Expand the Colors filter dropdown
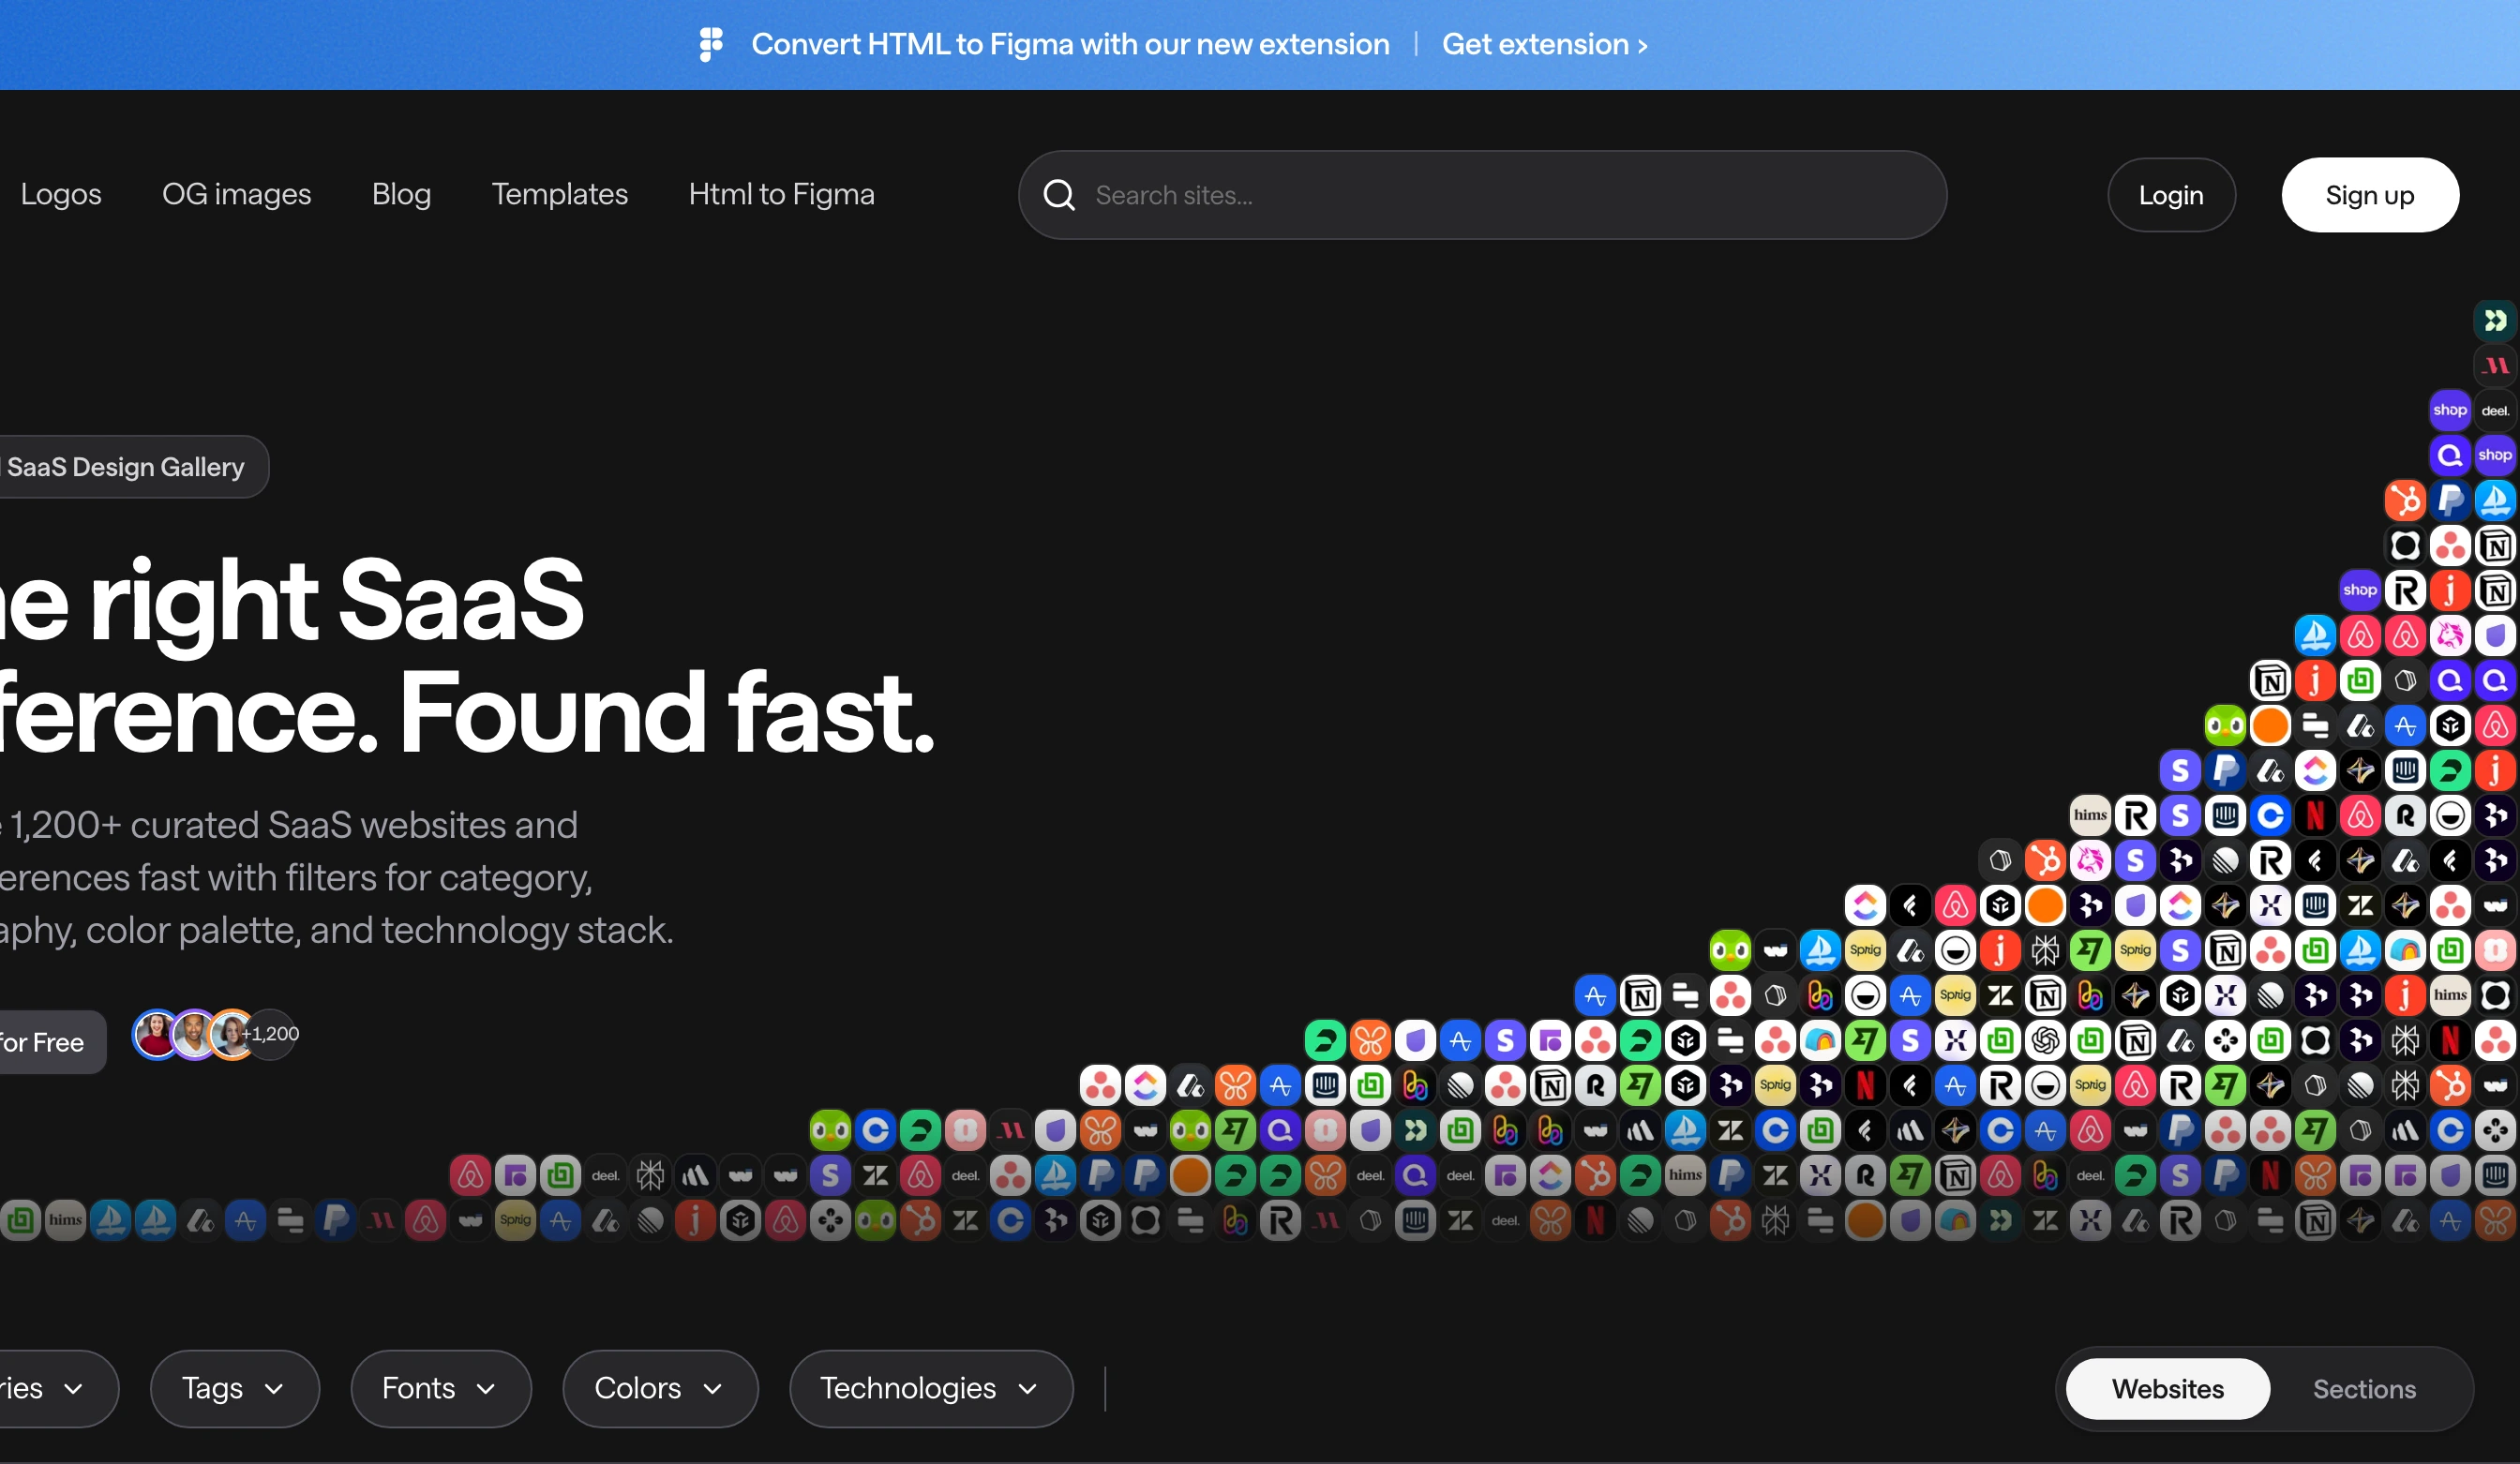The image size is (2520, 1464). point(660,1388)
